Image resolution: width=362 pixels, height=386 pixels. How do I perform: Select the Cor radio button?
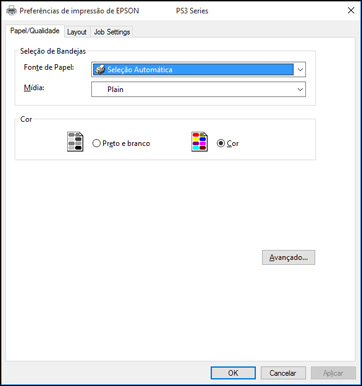[221, 143]
